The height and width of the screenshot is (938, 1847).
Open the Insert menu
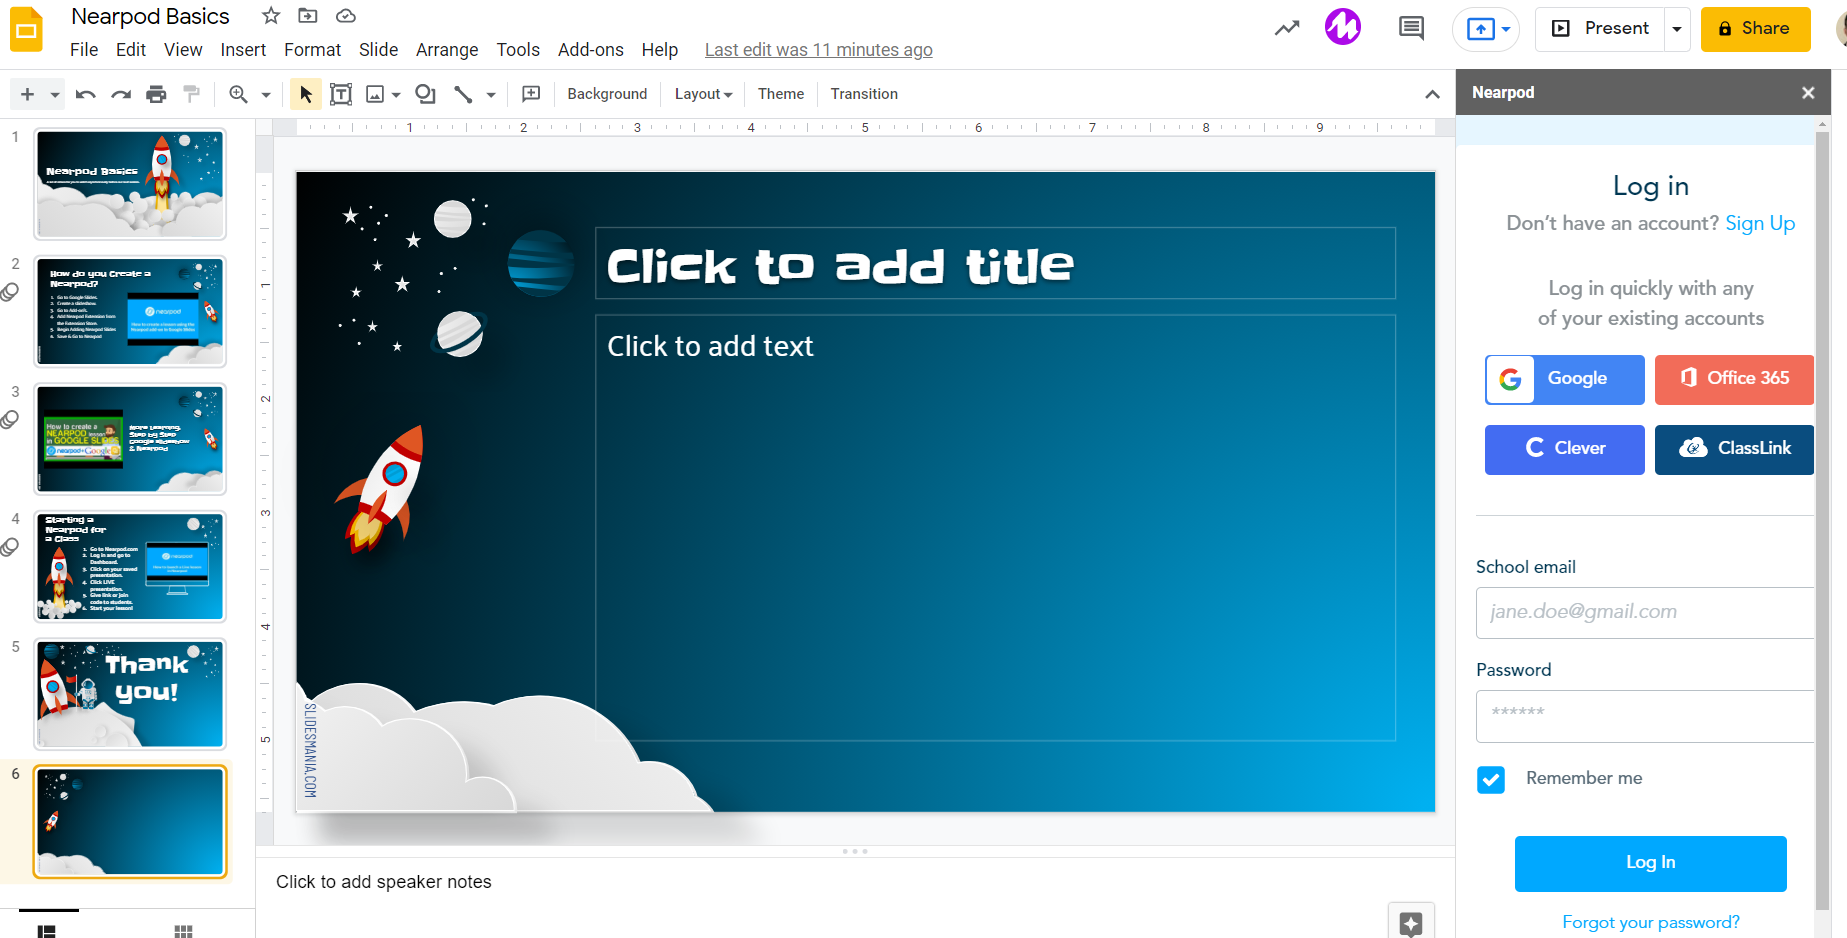[x=243, y=50]
